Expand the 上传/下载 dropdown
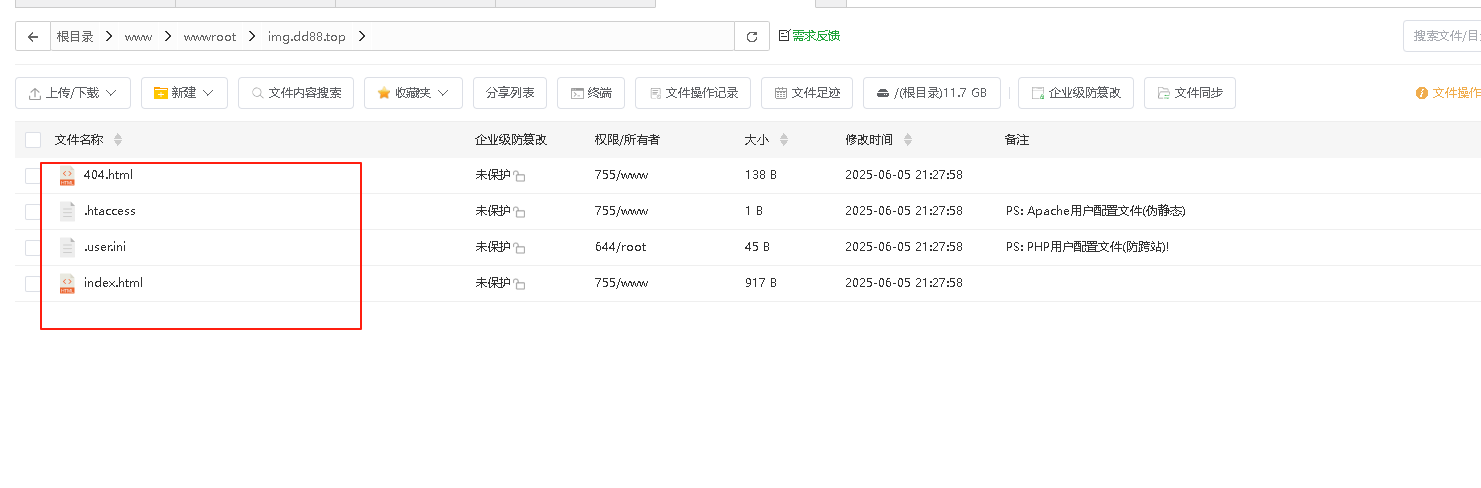 (73, 93)
